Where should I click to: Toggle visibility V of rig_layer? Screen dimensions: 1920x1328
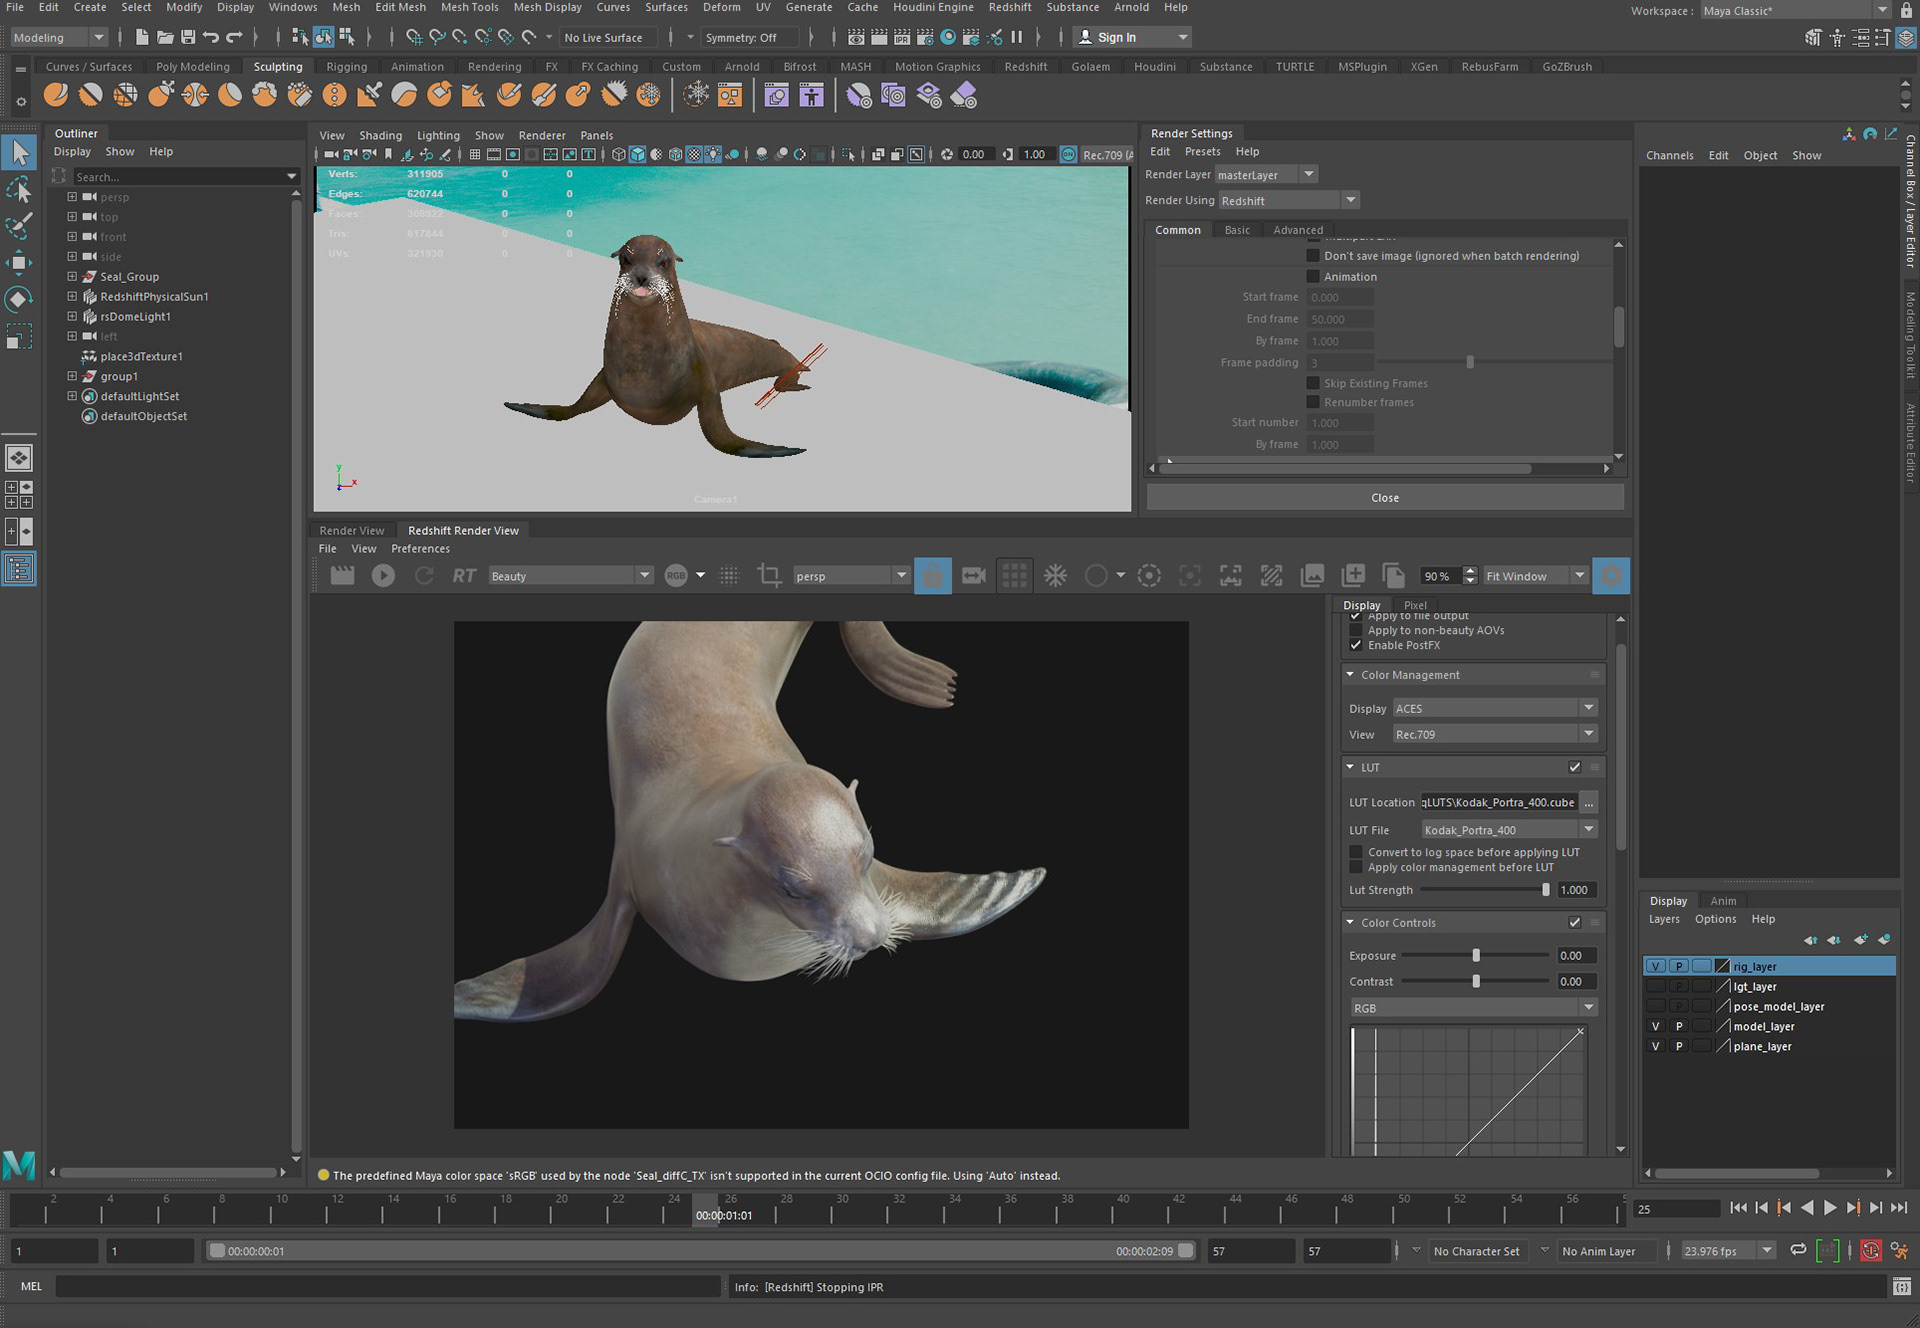1656,967
